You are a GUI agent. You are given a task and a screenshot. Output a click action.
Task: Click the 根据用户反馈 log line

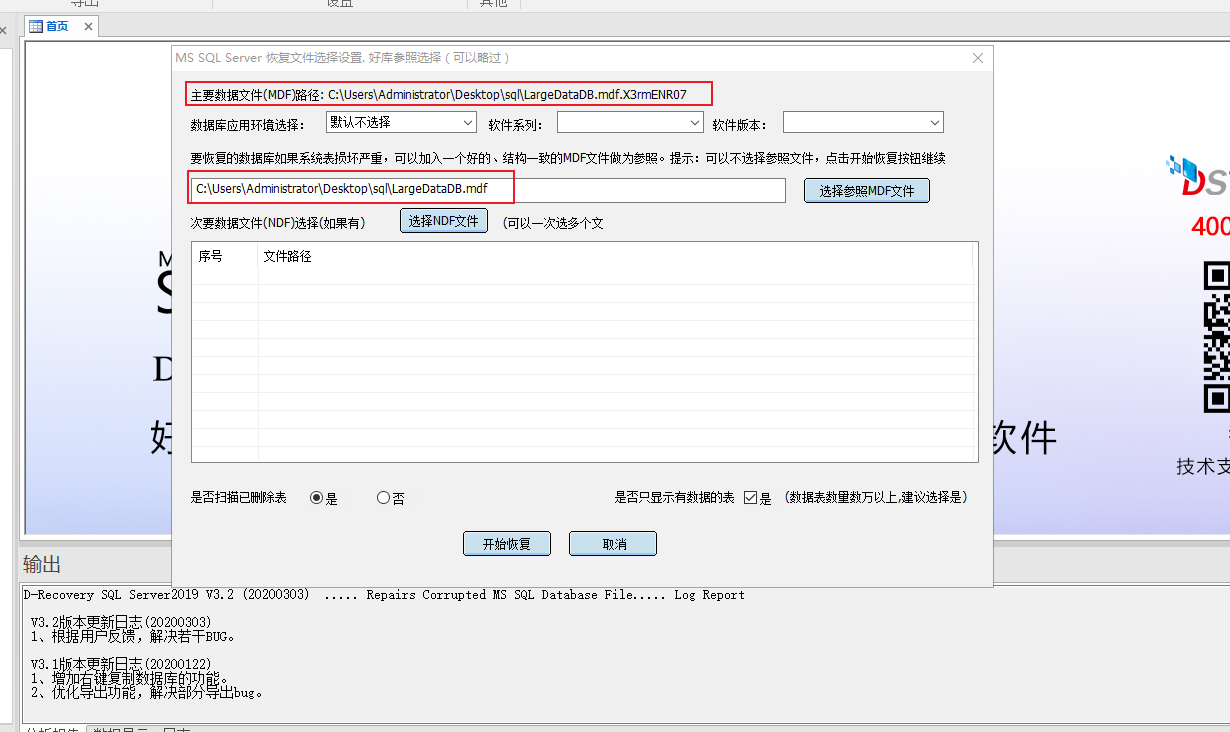[133, 636]
